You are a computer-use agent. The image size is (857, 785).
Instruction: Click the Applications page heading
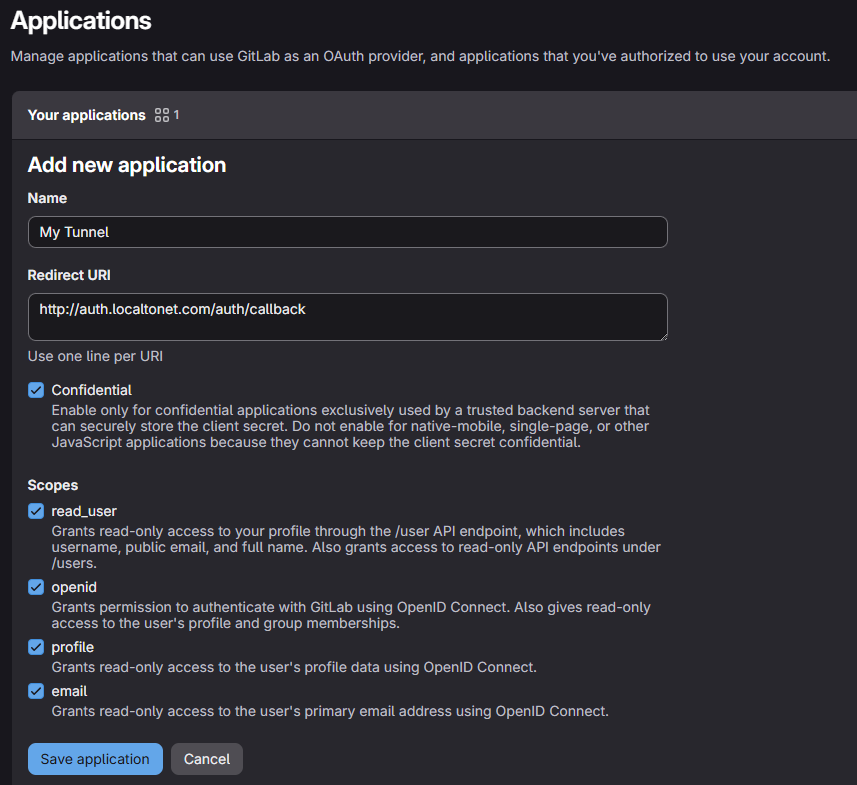(81, 20)
